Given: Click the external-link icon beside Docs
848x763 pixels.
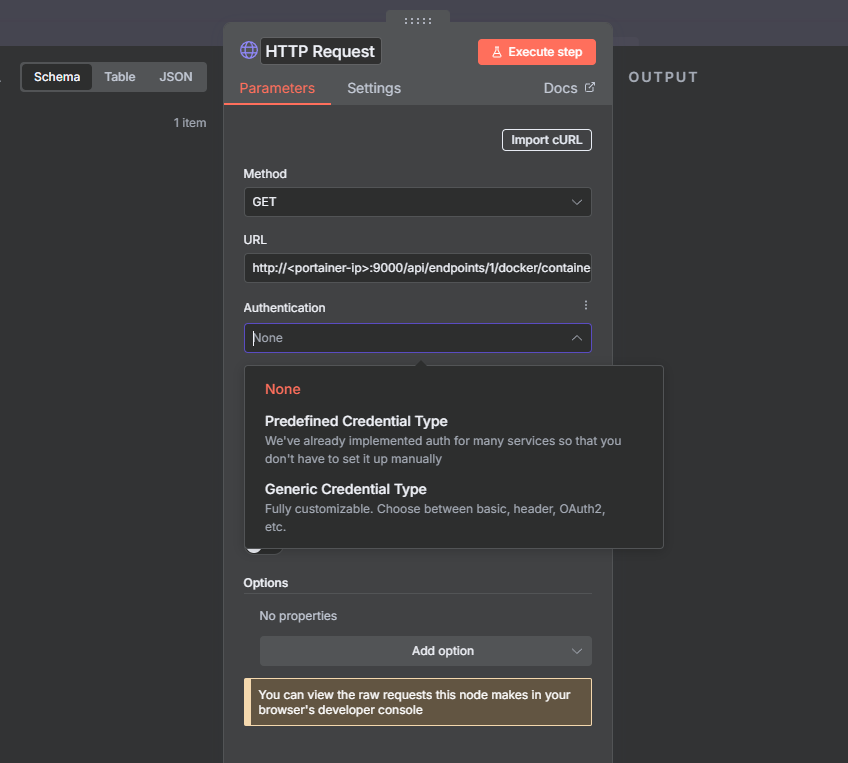Looking at the screenshot, I should tap(590, 88).
